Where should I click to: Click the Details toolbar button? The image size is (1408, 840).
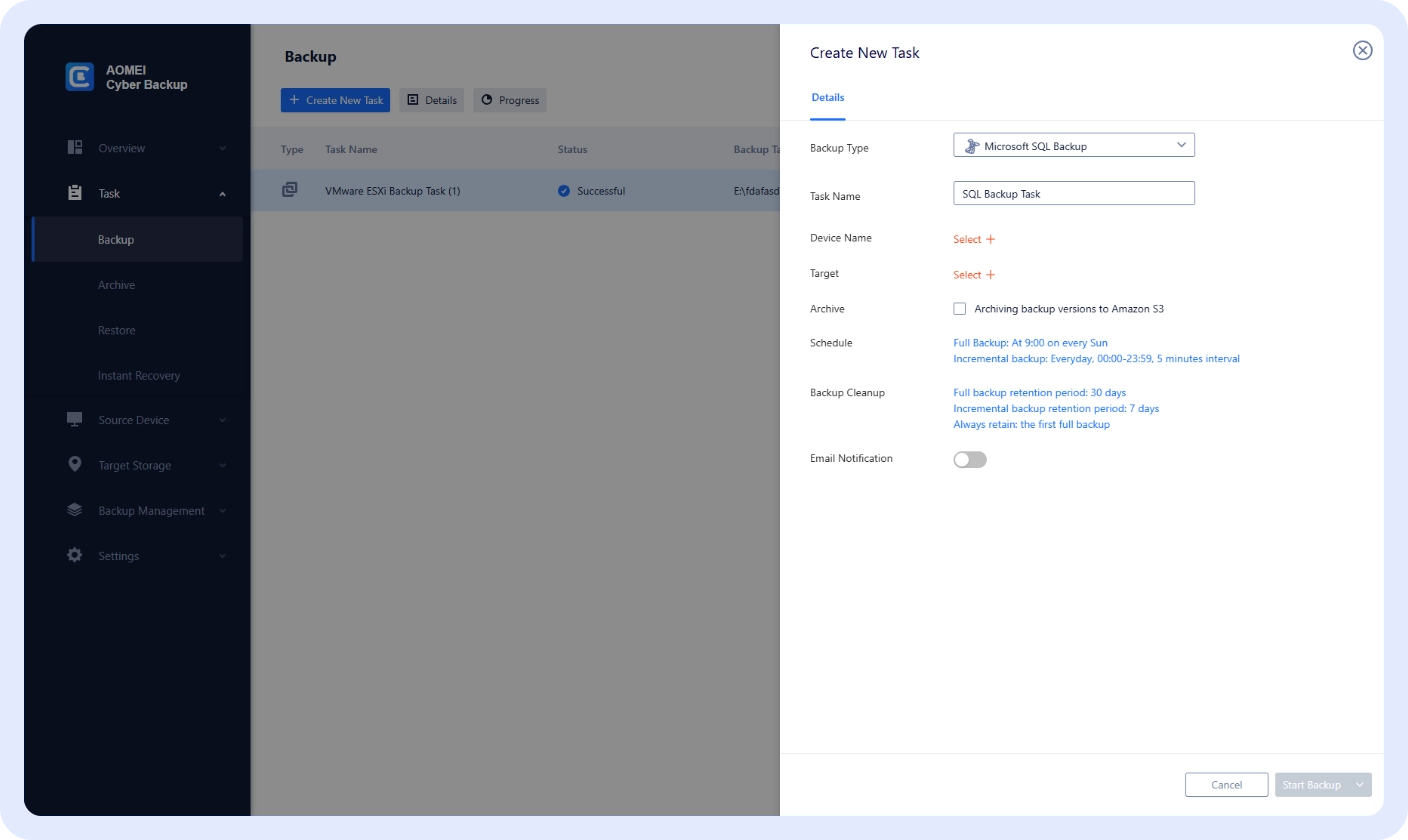tap(432, 100)
